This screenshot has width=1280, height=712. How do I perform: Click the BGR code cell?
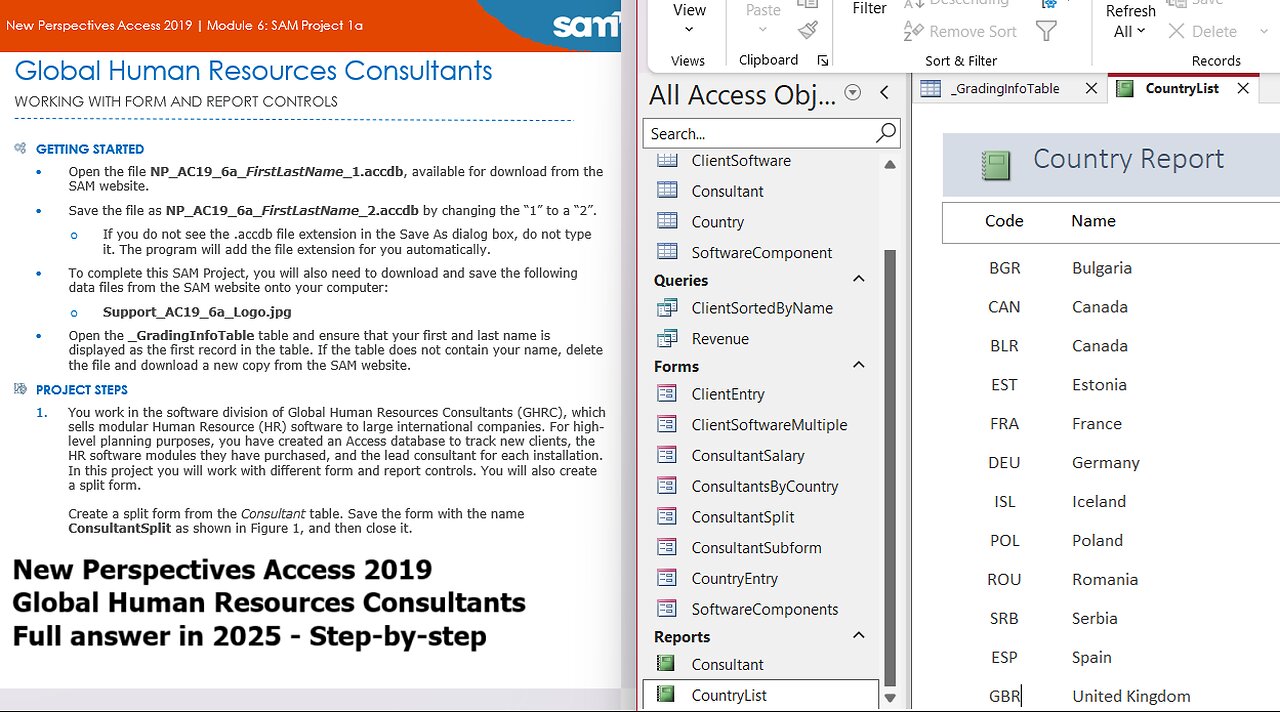click(1005, 268)
